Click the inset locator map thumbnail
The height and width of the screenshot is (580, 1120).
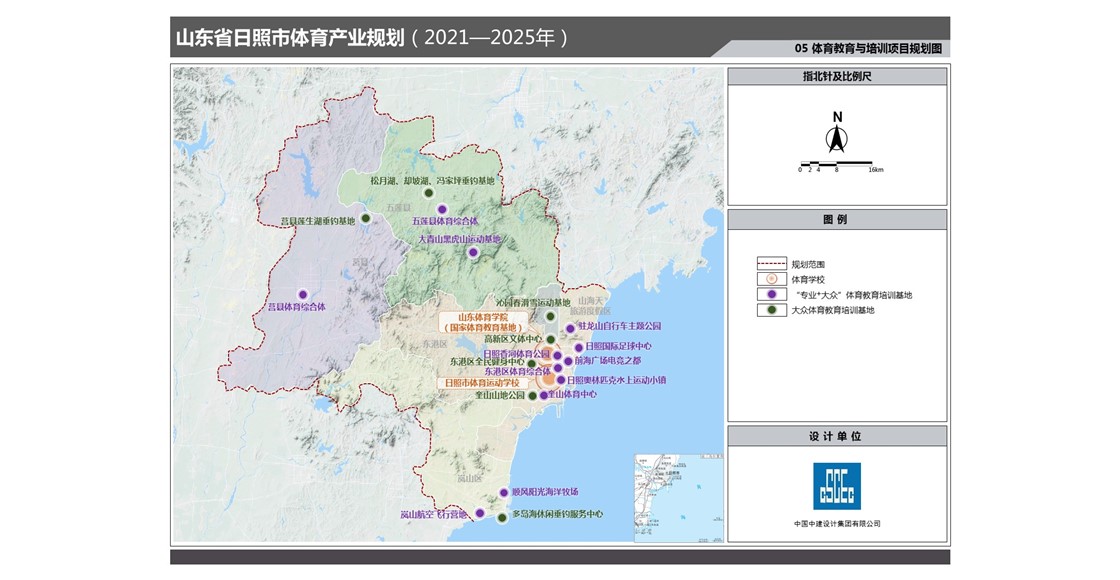(x=676, y=486)
